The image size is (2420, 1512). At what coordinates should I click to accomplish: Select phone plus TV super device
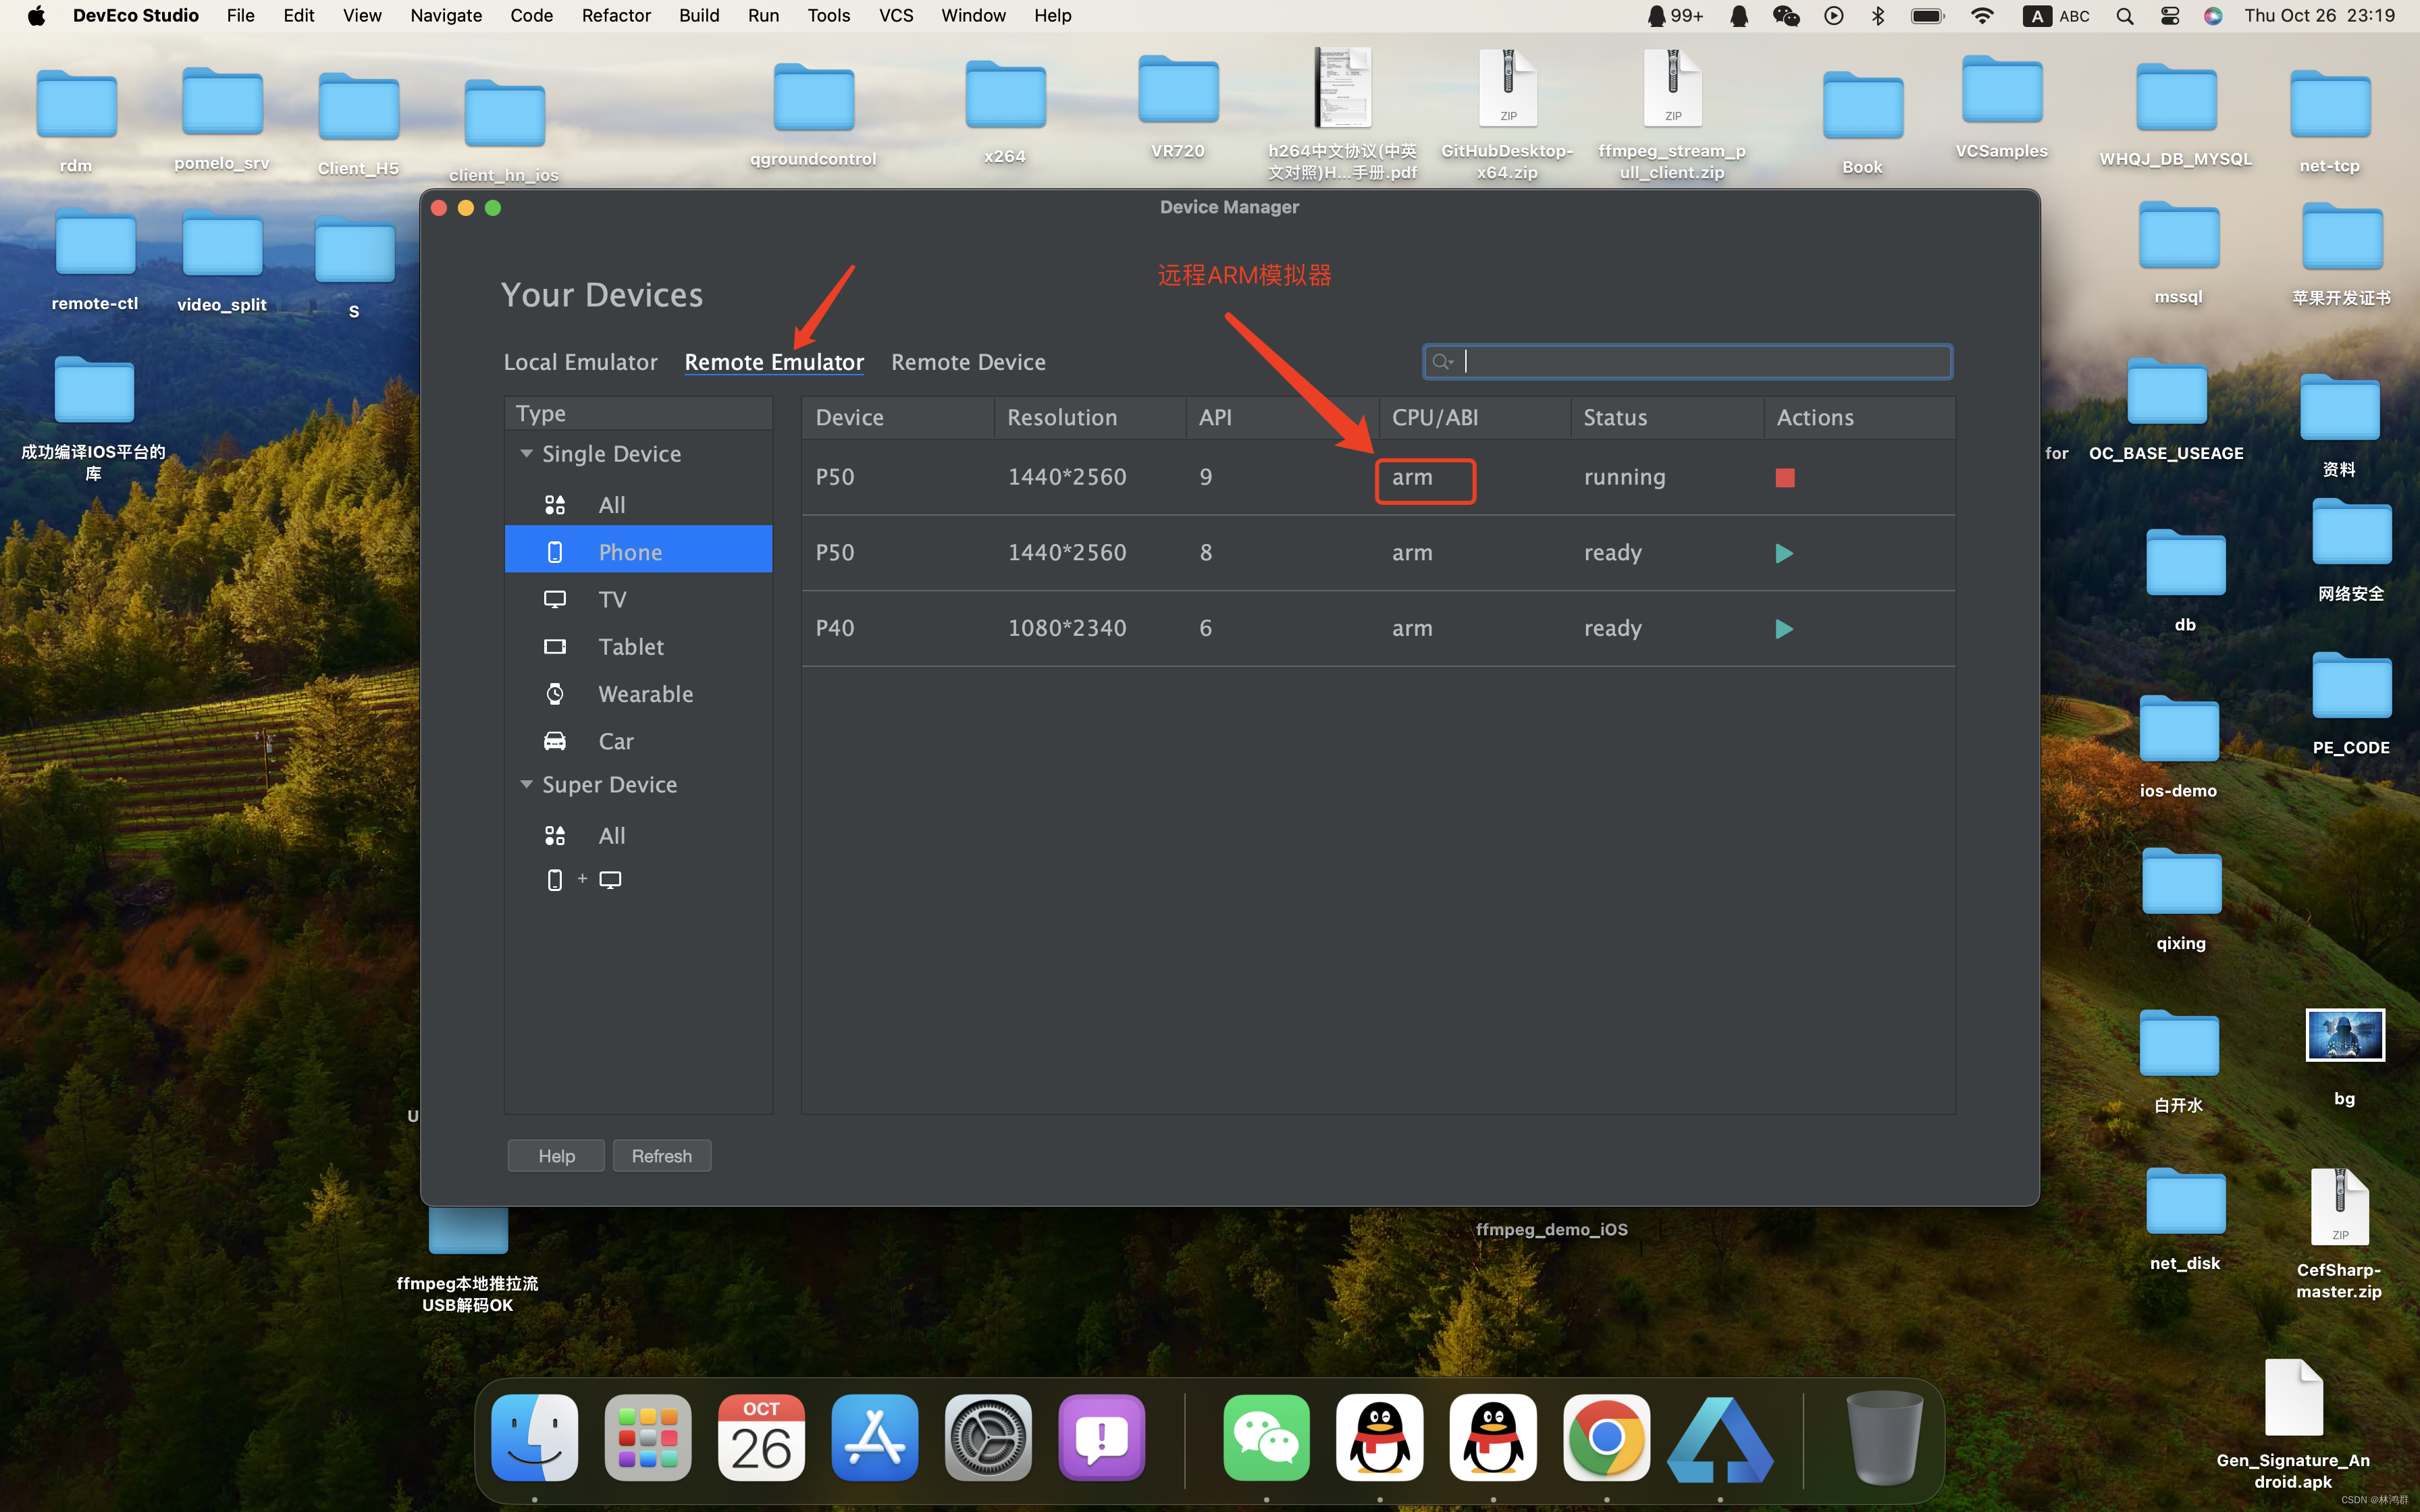(x=583, y=880)
